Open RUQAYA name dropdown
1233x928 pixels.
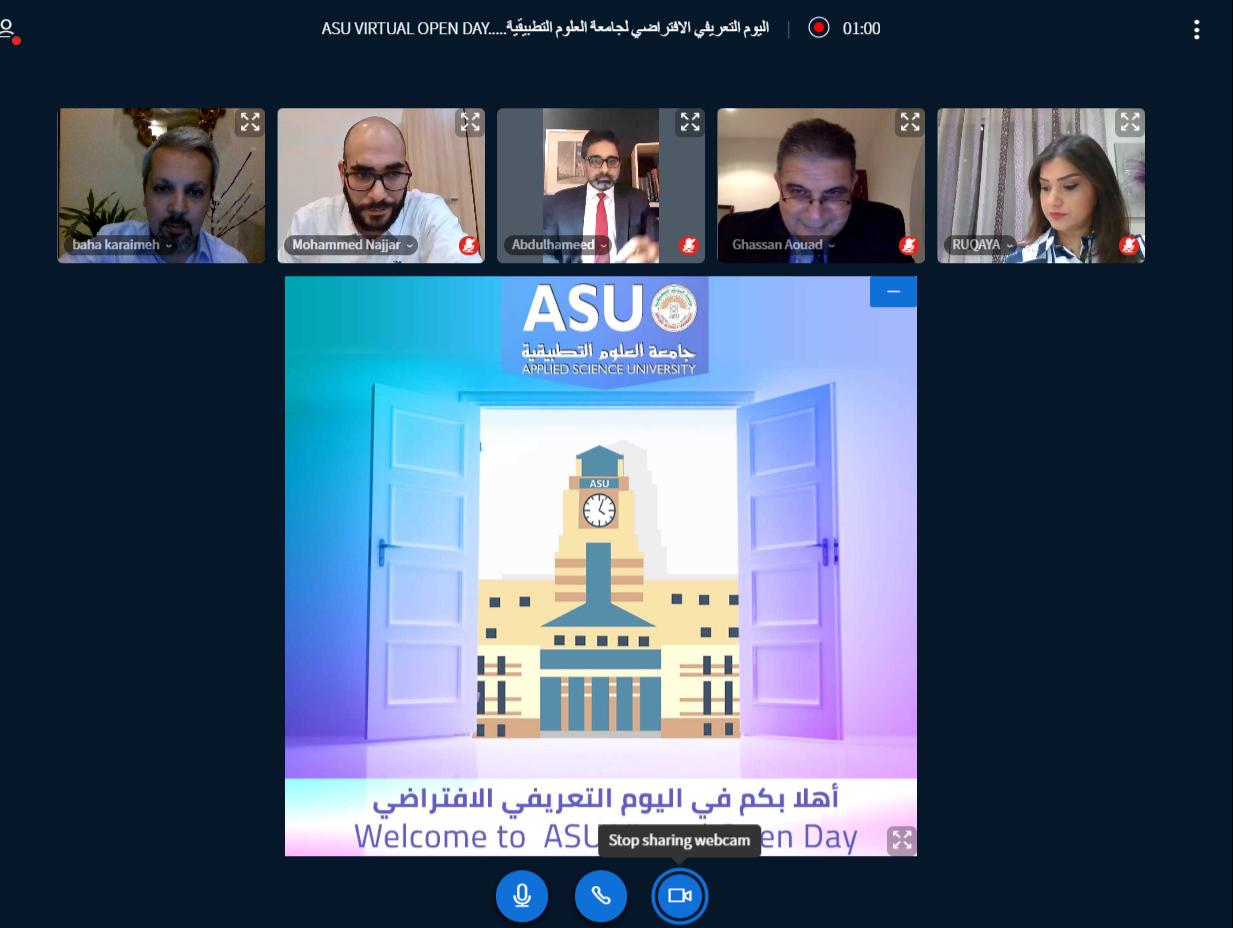click(x=982, y=245)
